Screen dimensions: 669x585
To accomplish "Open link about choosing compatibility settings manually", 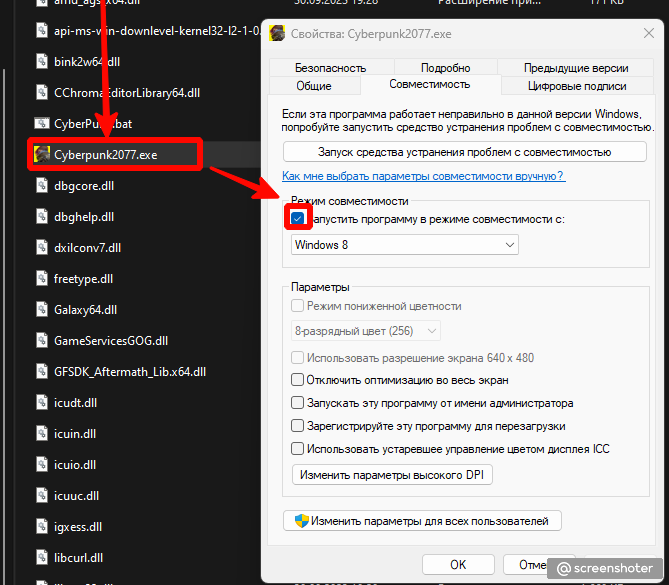I will 424,176.
